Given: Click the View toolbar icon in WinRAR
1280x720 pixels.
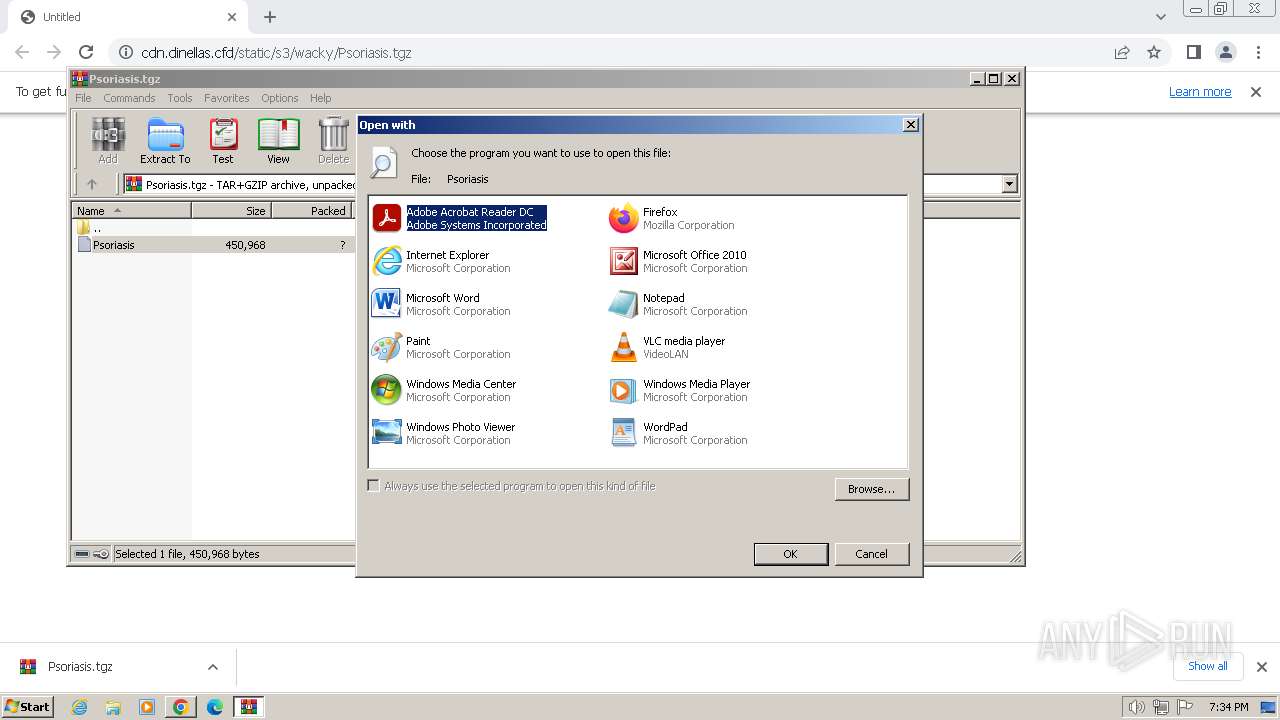Looking at the screenshot, I should coord(278,141).
